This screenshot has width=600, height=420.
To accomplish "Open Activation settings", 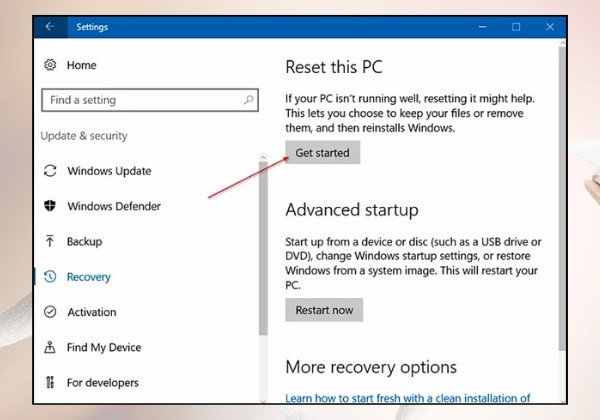I will [x=92, y=312].
